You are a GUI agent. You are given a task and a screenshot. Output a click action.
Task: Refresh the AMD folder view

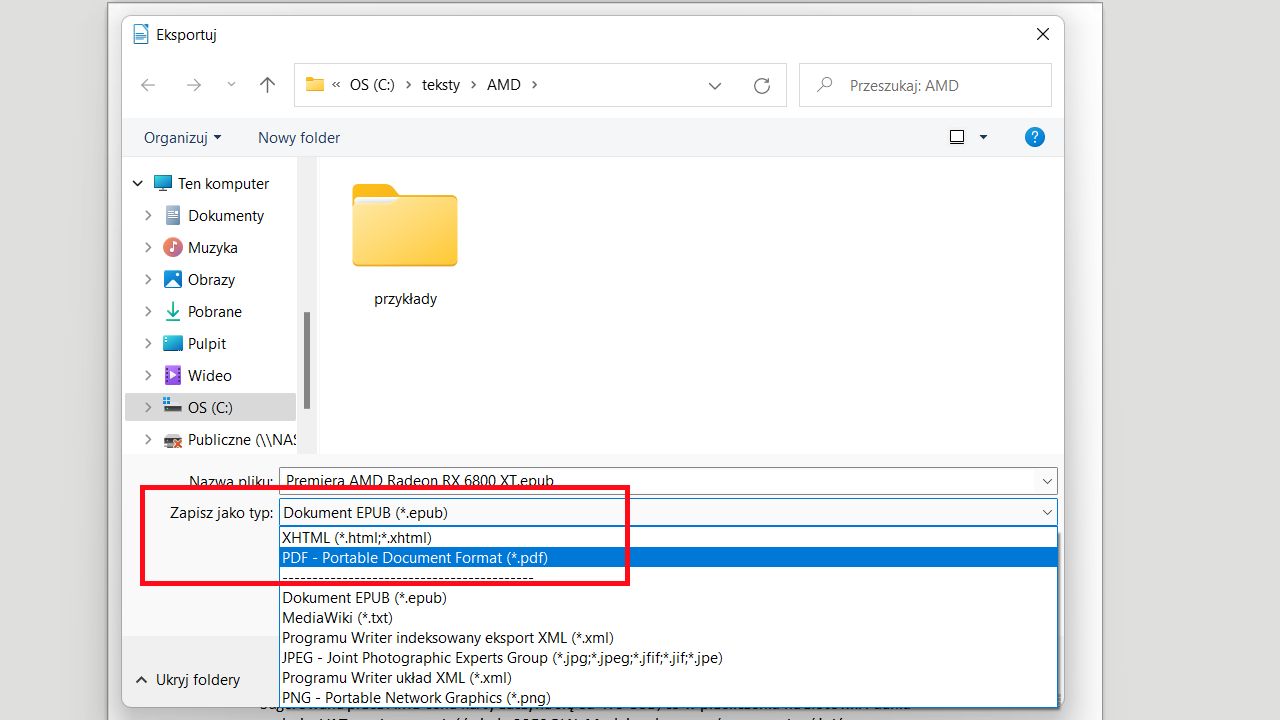[x=762, y=86]
